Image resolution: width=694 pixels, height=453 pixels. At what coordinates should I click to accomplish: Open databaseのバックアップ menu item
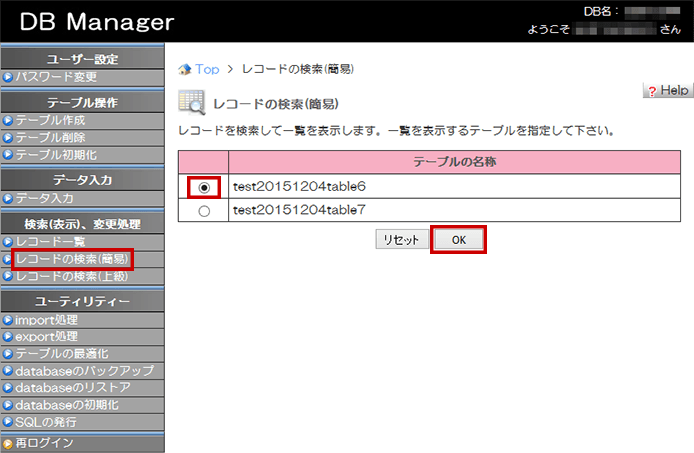[84, 371]
